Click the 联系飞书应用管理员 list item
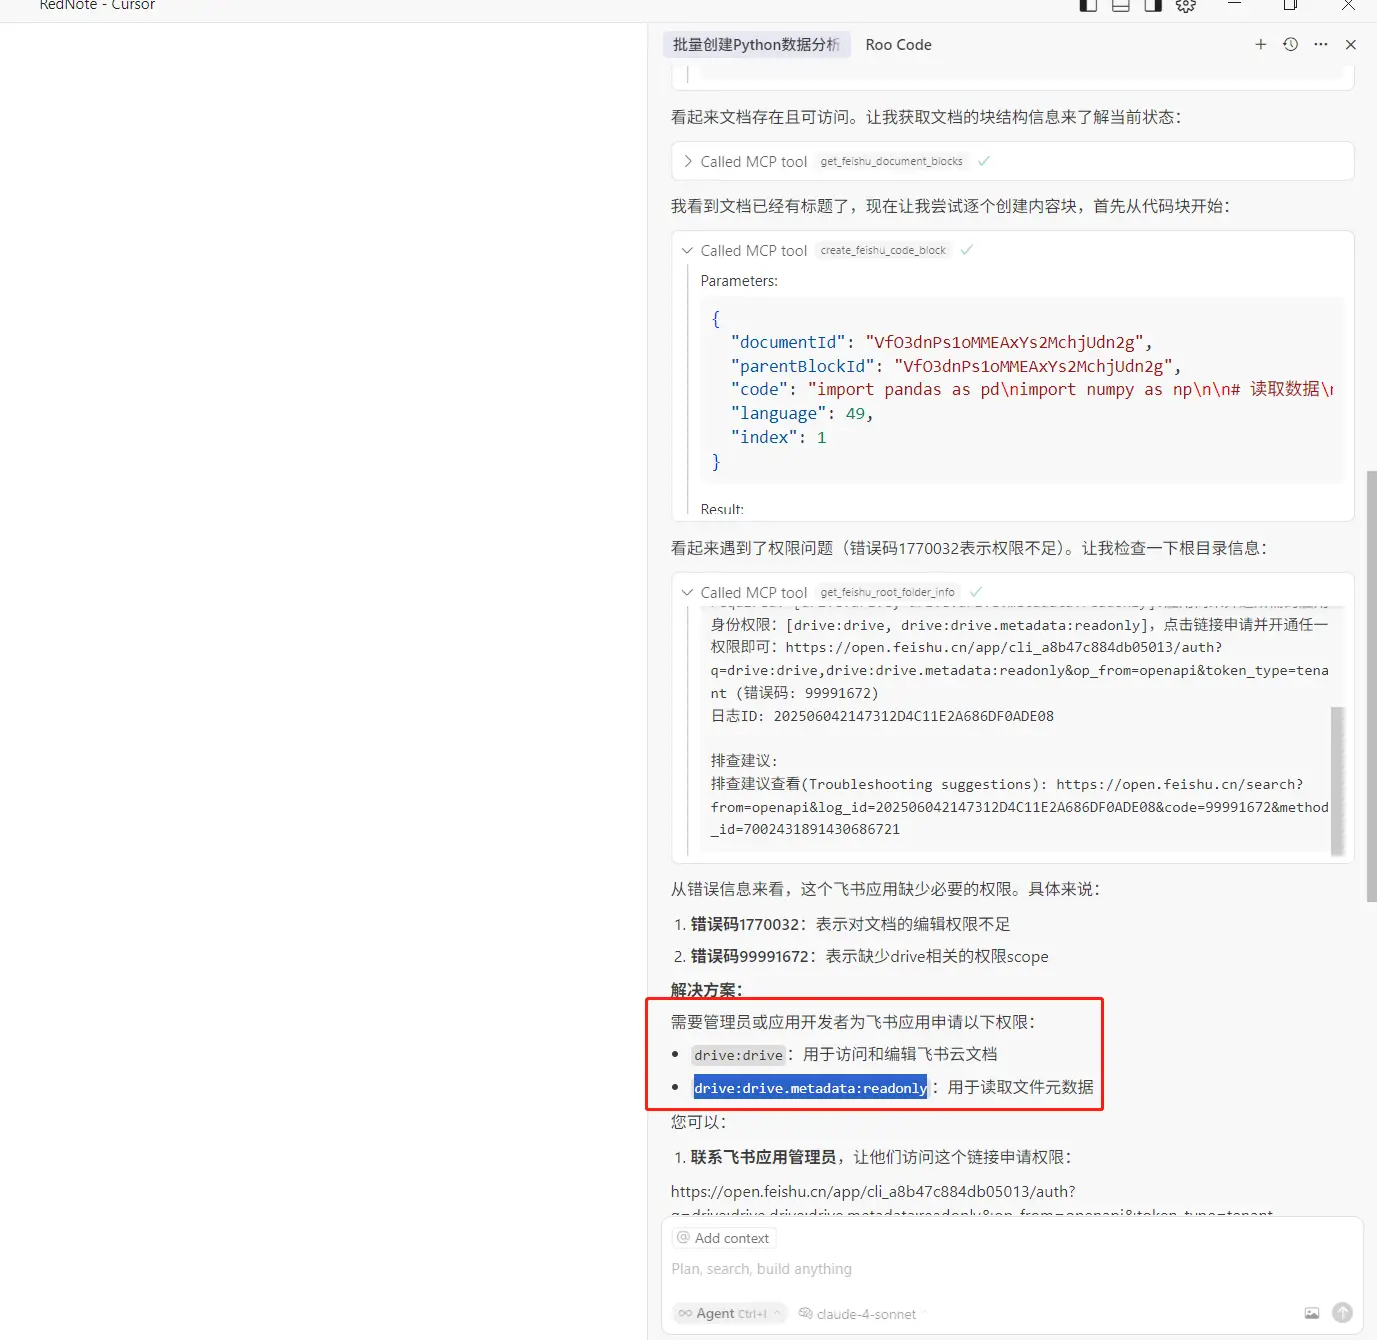This screenshot has height=1340, width=1377. point(881,1157)
